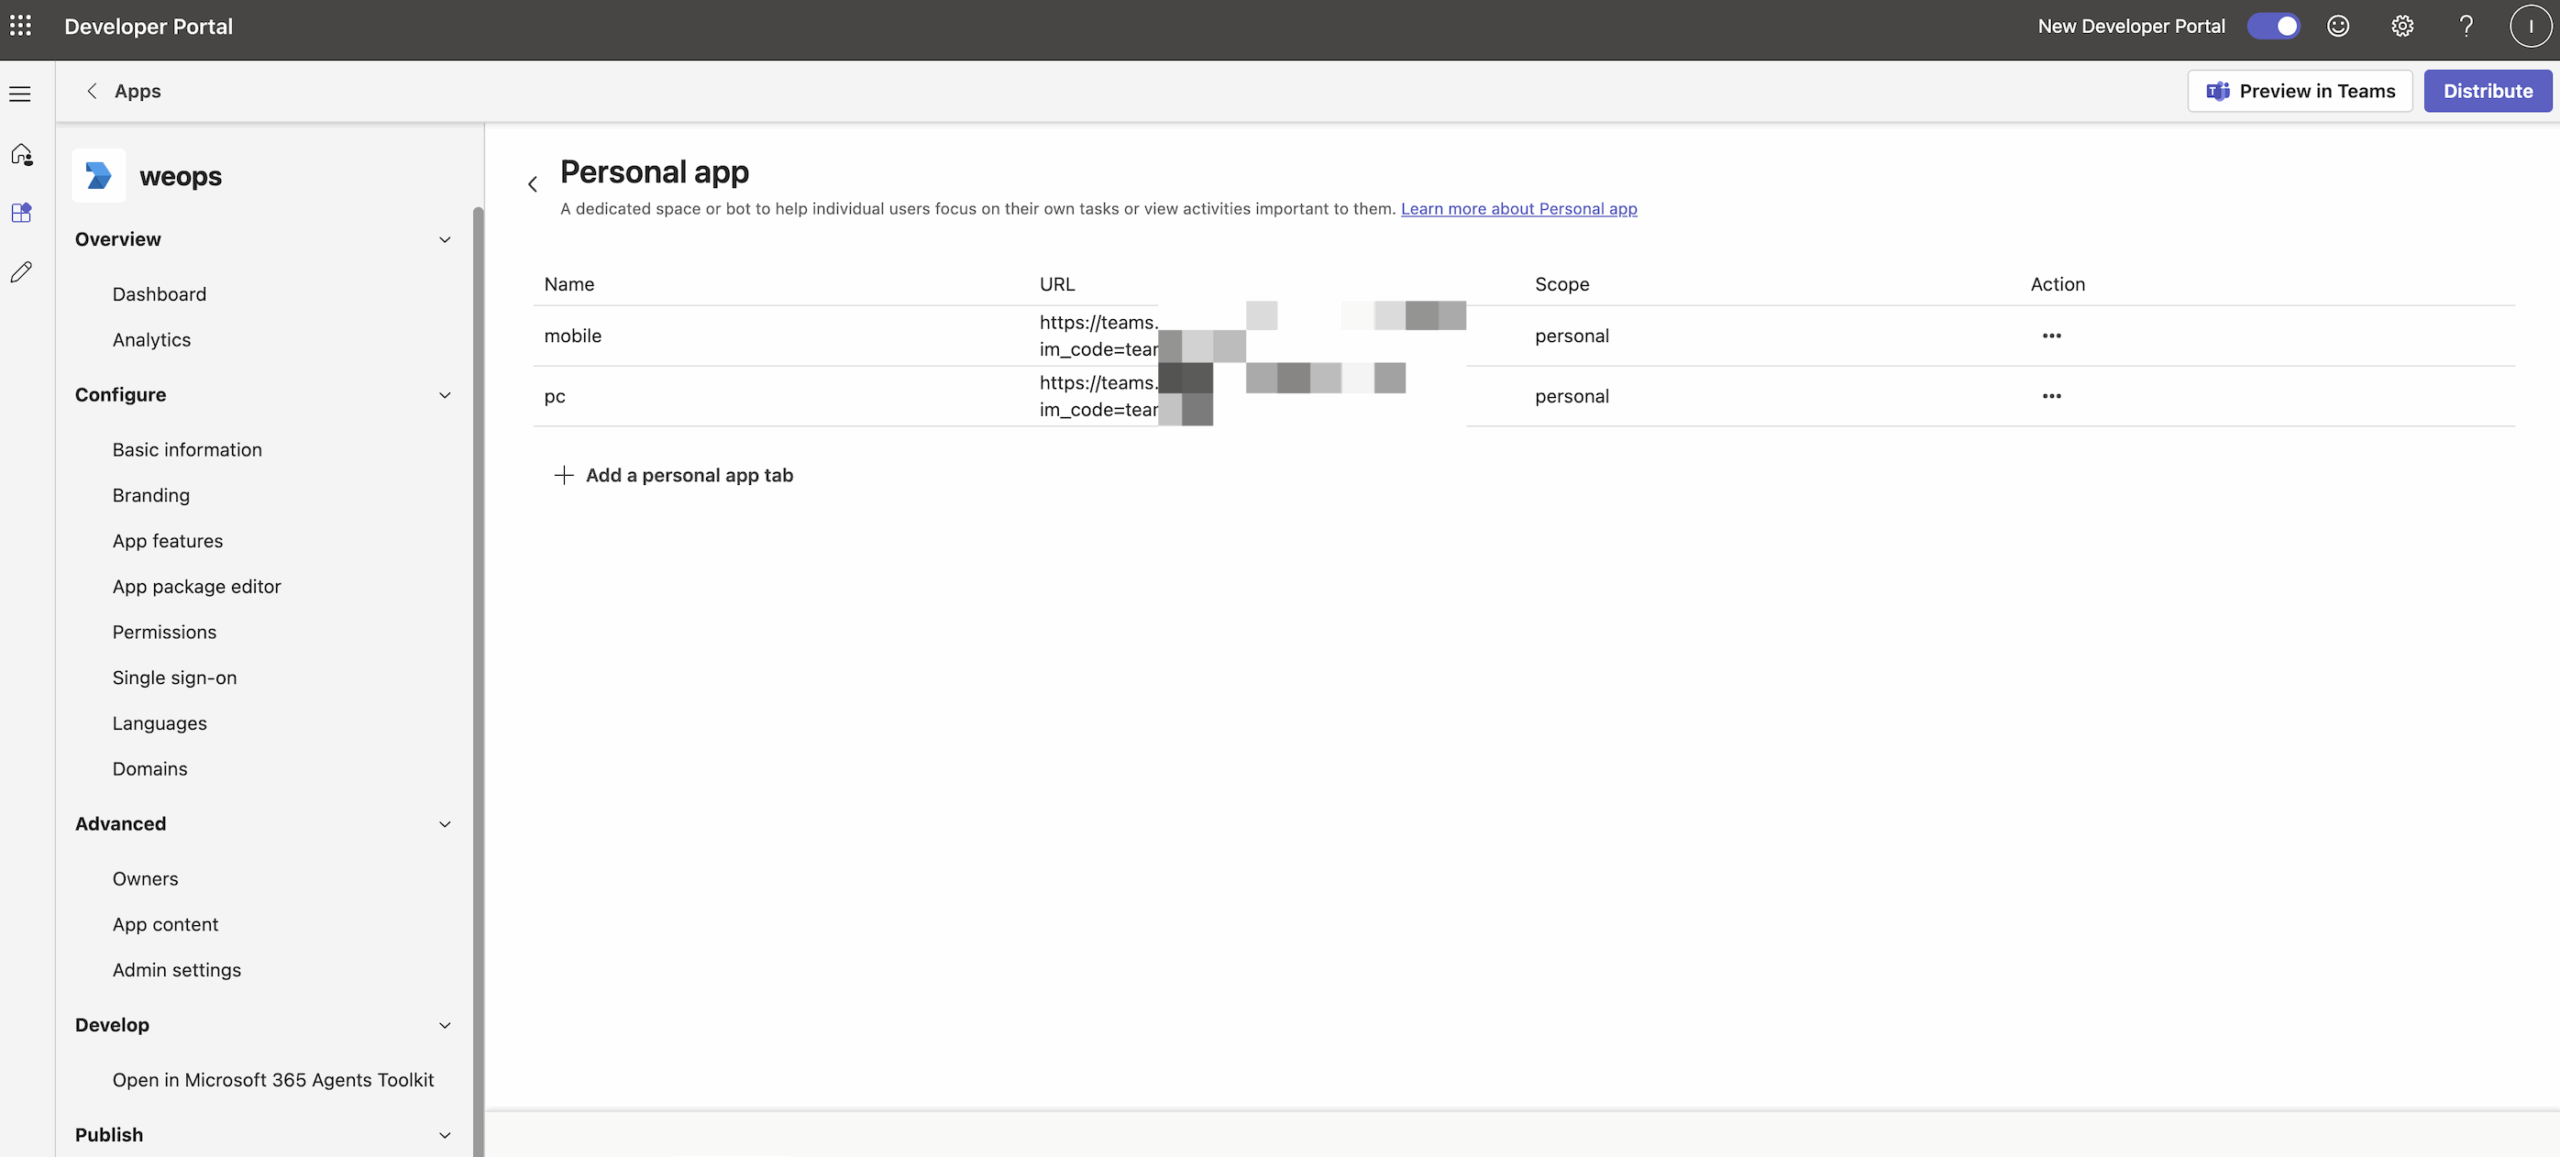The height and width of the screenshot is (1157, 2560).
Task: Open Dashboard in sidebar
Action: point(159,294)
